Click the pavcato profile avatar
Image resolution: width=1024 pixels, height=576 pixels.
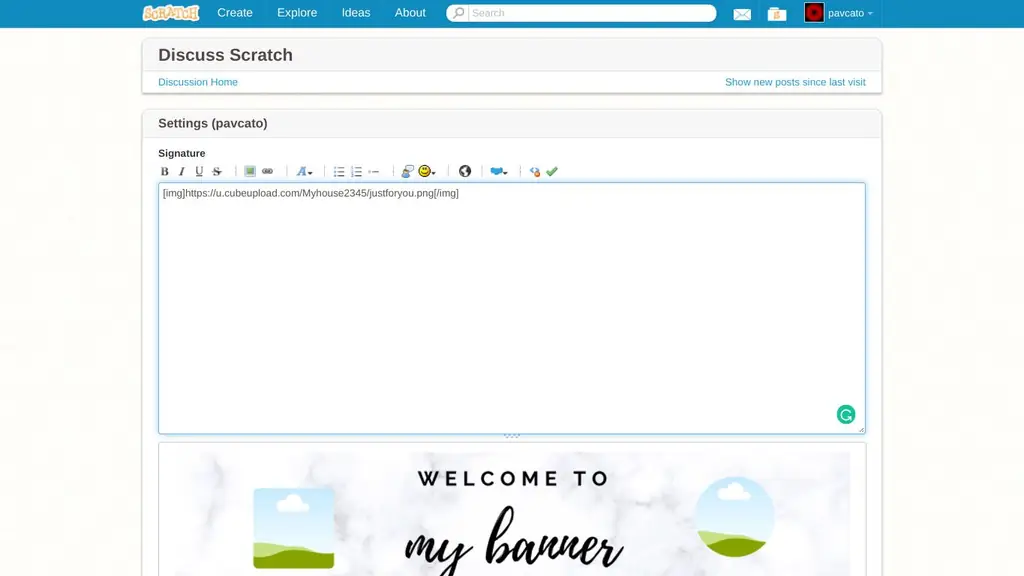[x=814, y=13]
